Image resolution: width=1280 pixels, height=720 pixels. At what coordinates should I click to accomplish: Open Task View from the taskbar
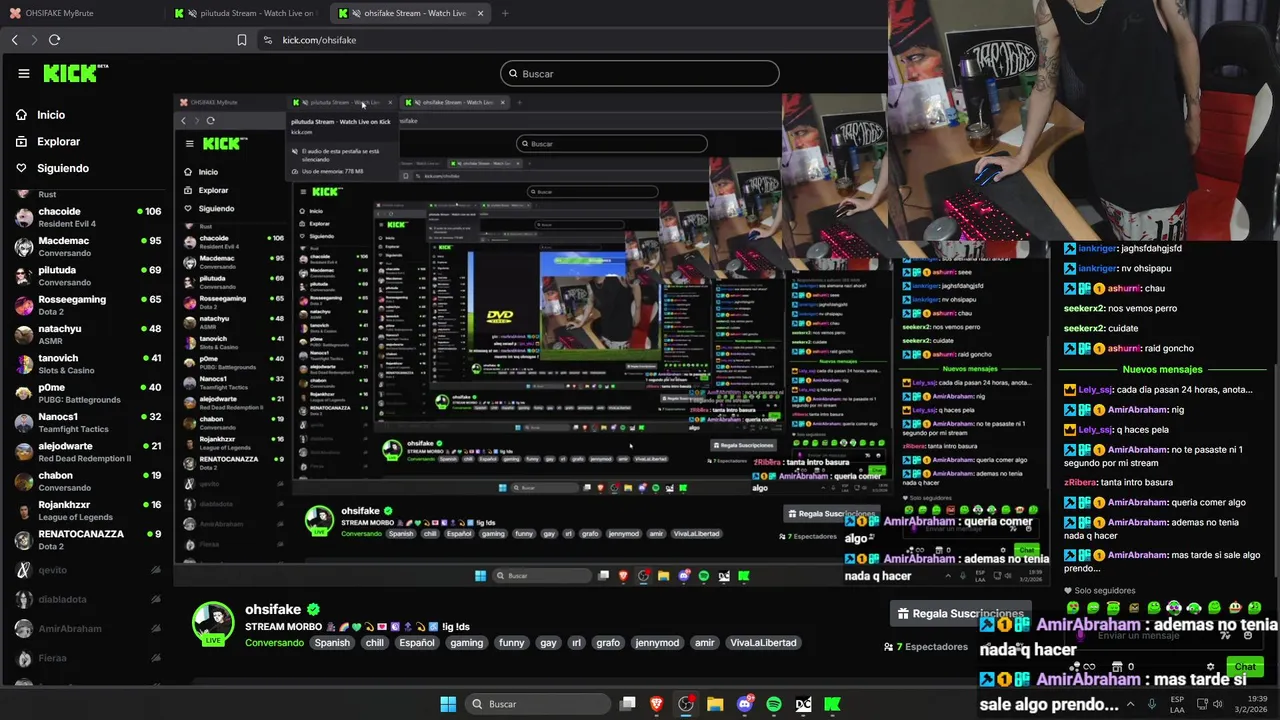(x=628, y=704)
